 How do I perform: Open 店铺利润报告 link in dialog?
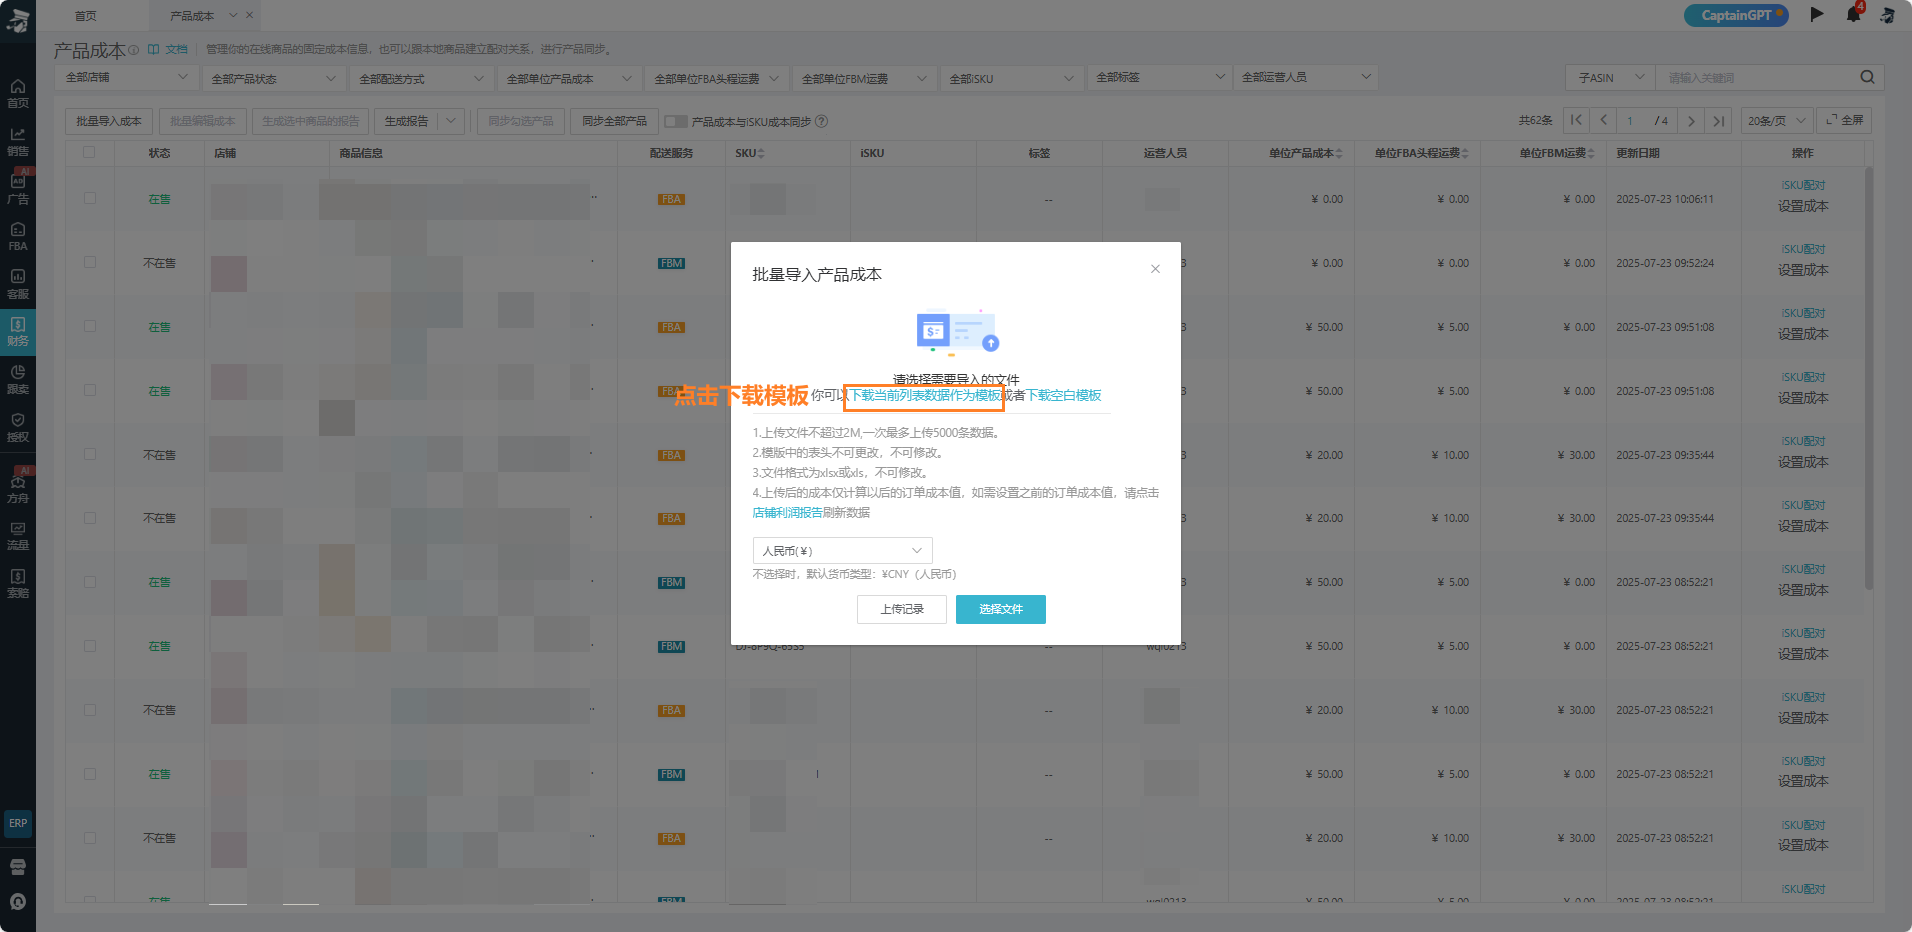point(787,513)
